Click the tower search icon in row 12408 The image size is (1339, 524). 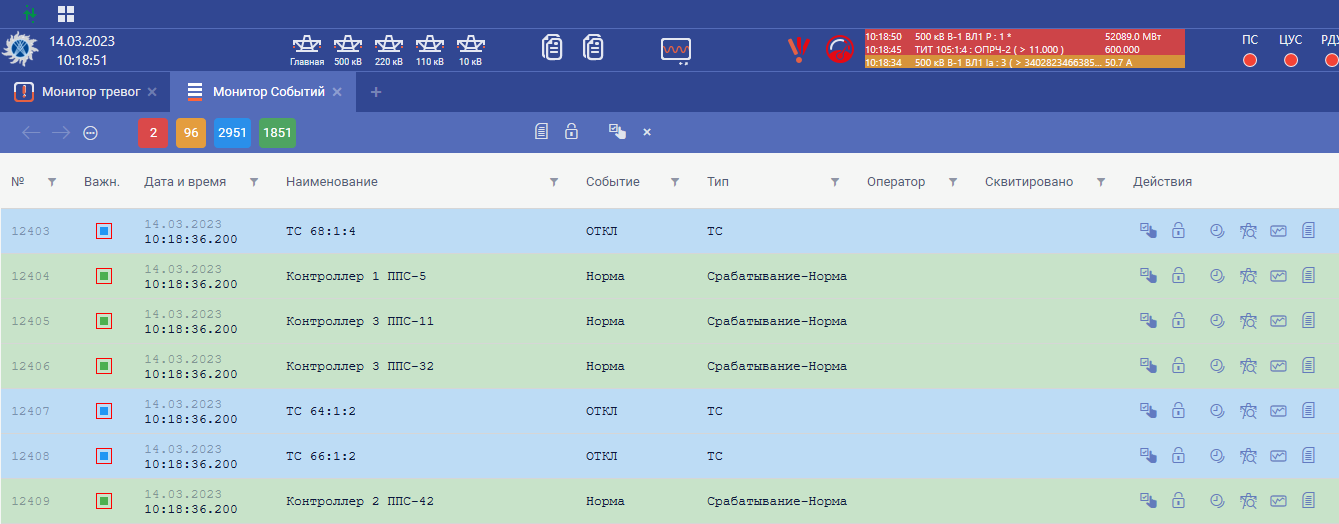[x=1247, y=456]
